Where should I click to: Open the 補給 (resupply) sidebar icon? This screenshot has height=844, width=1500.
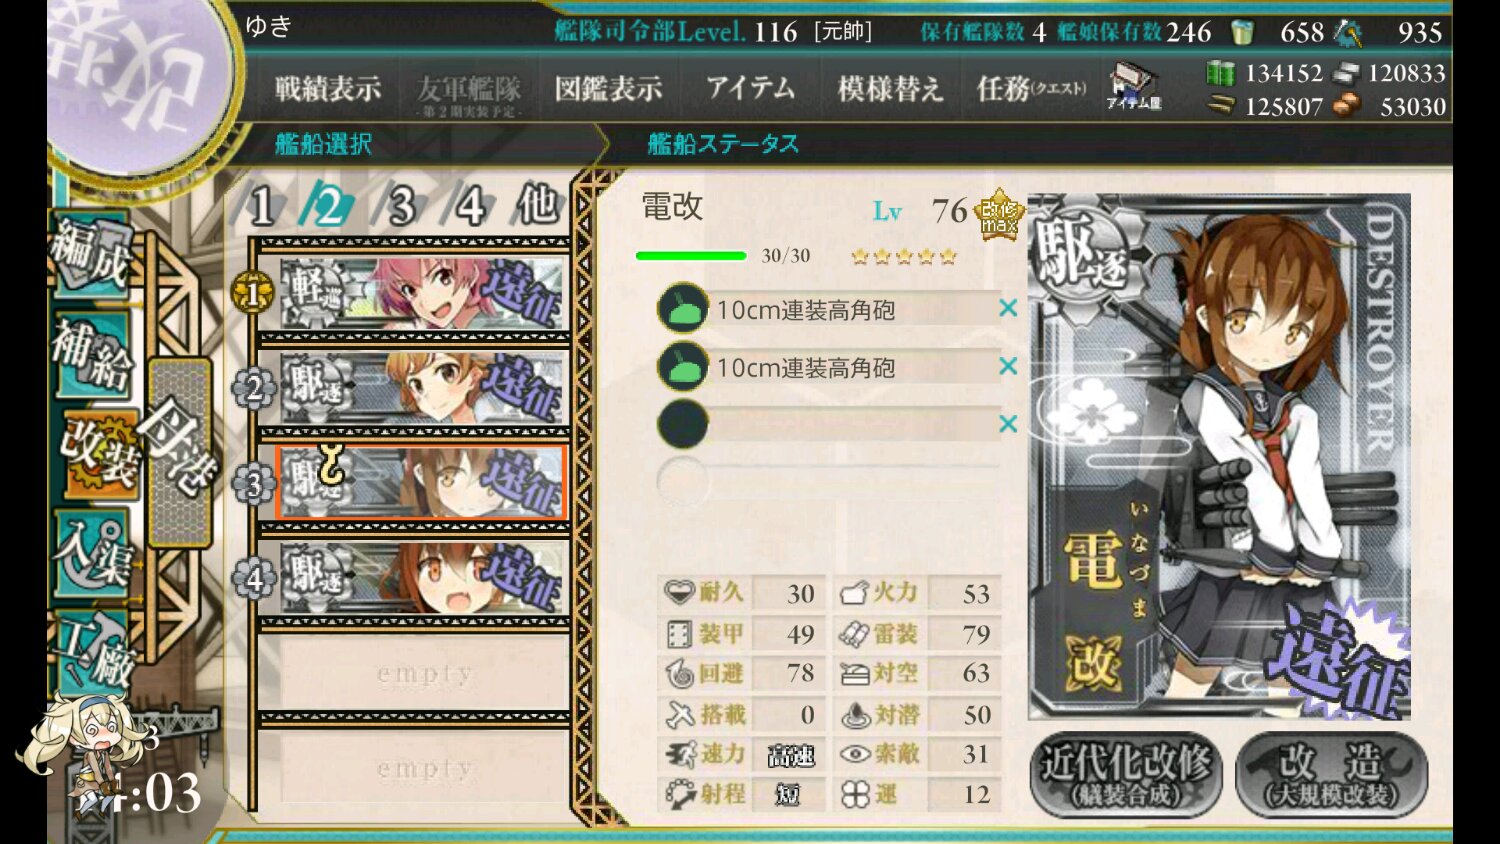tap(91, 353)
